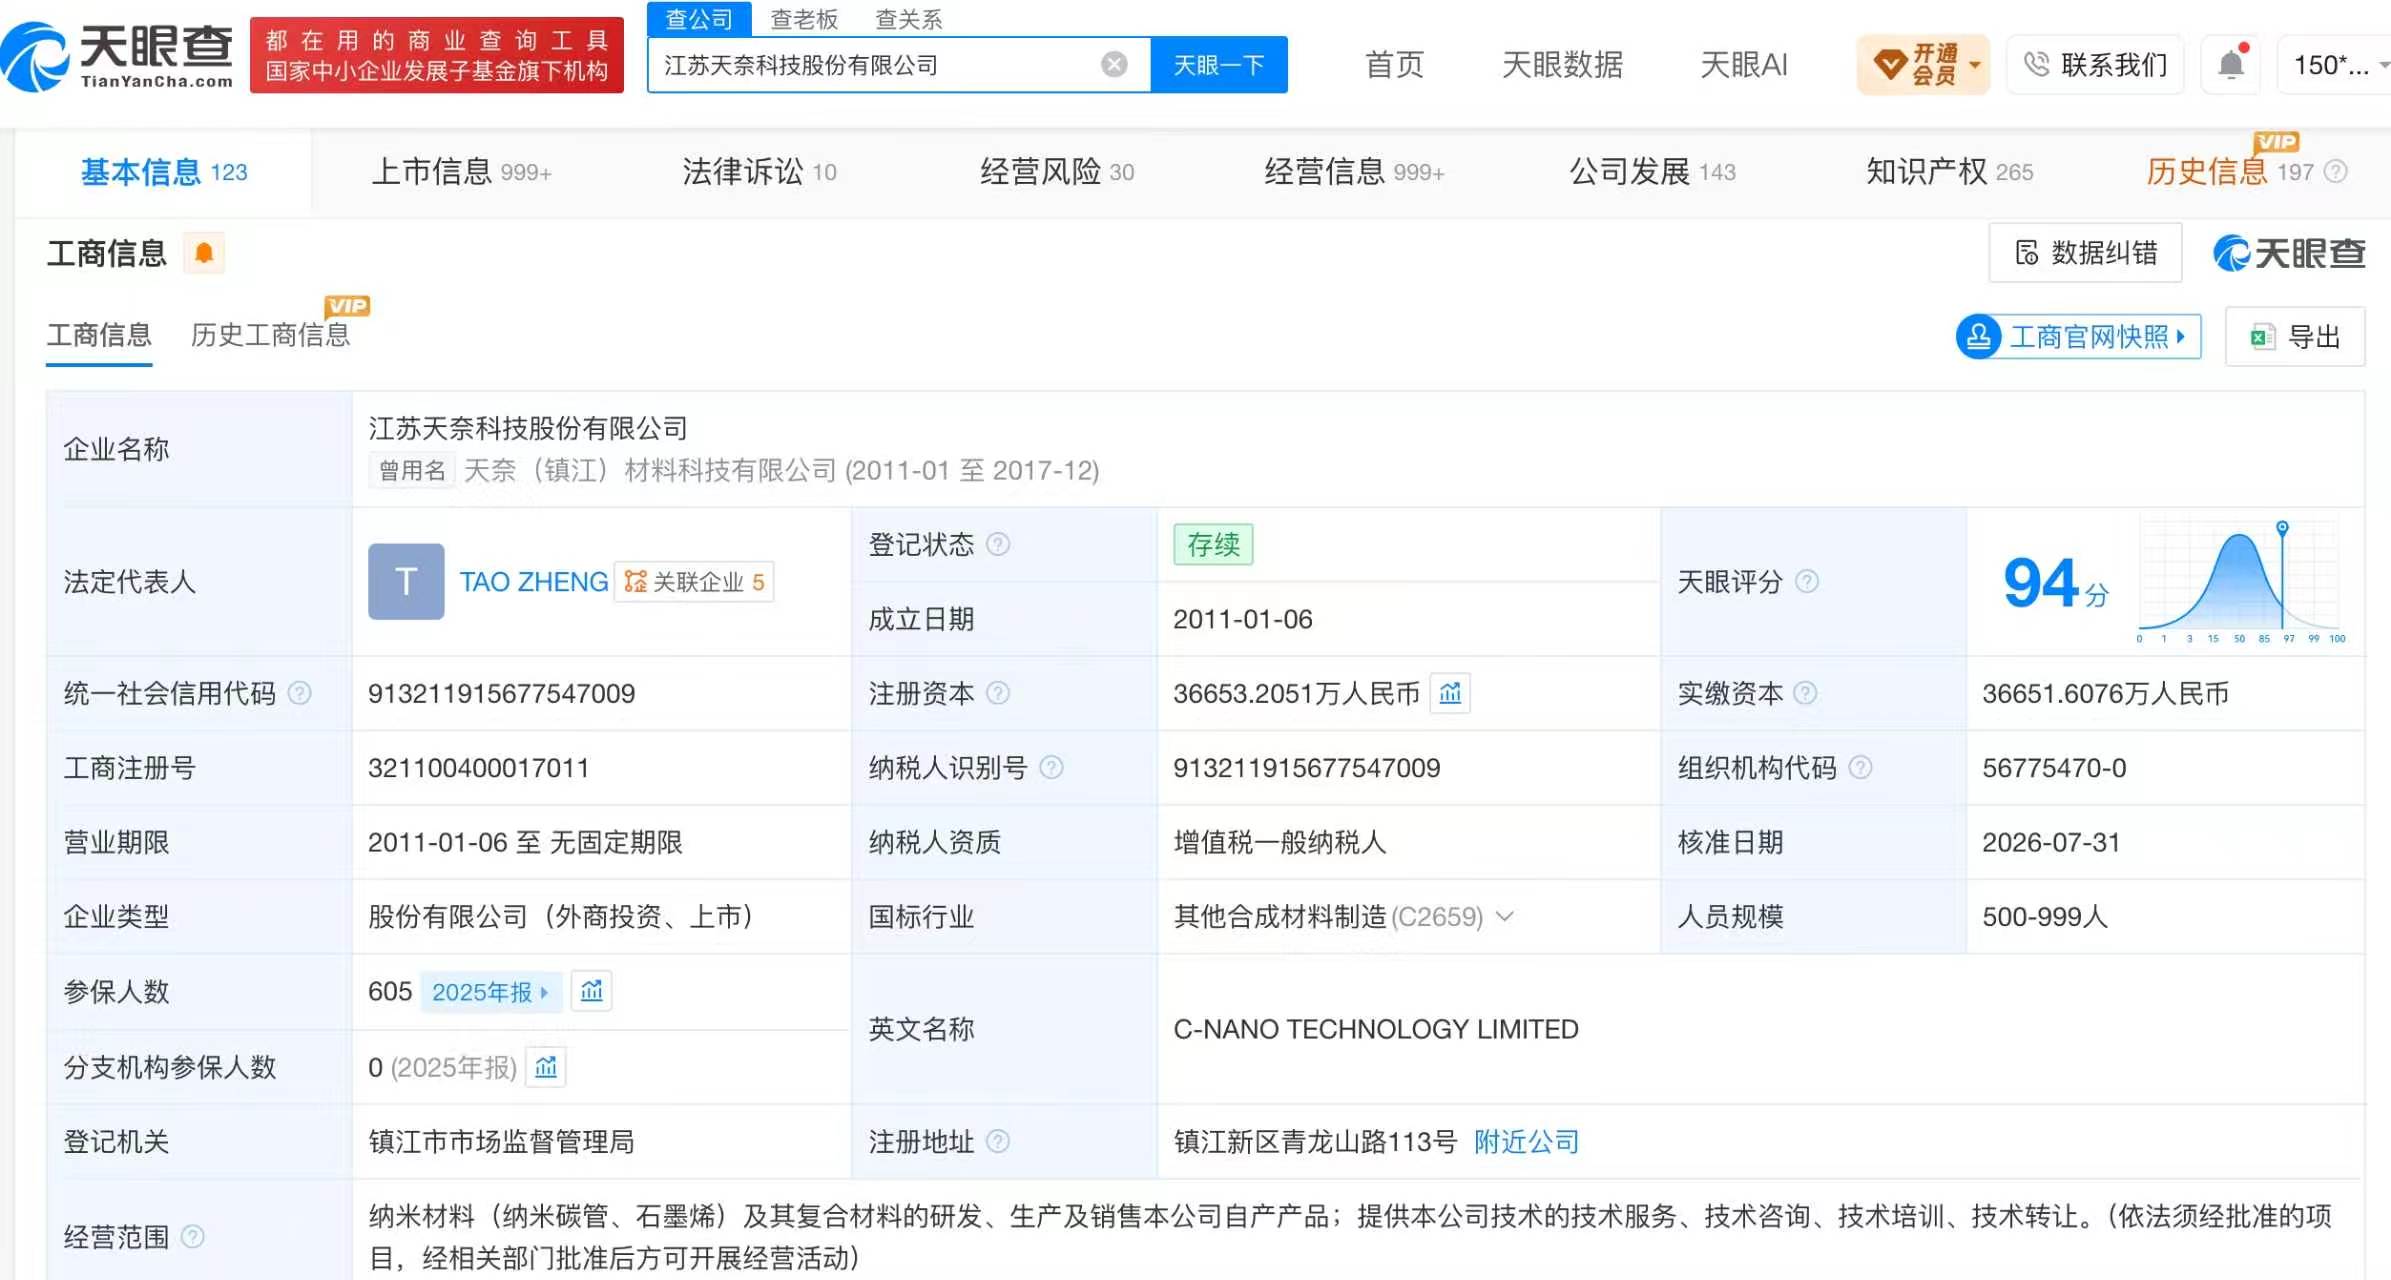Click the TianYanCha logo
The image size is (2391, 1280).
pyautogui.click(x=117, y=56)
